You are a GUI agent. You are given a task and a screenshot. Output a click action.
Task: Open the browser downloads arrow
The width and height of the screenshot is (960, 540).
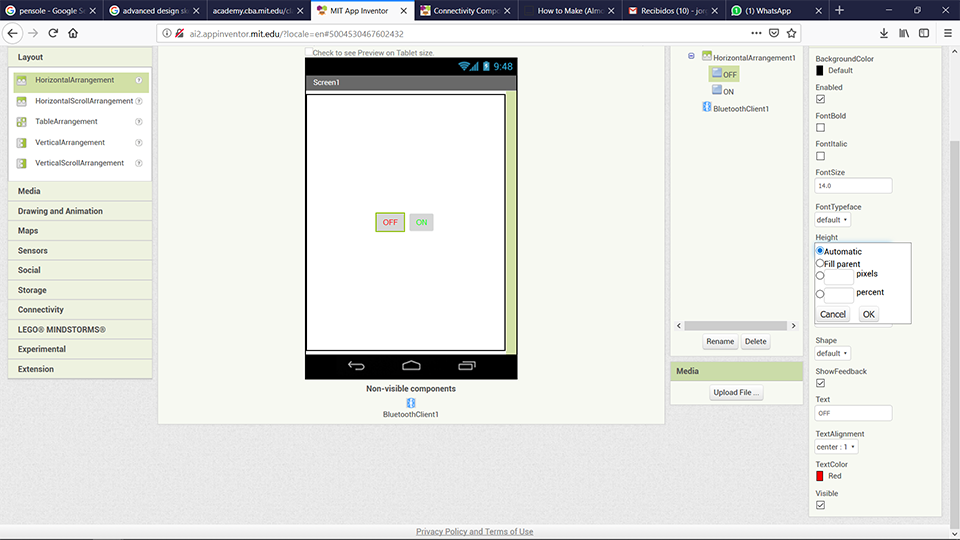(883, 33)
